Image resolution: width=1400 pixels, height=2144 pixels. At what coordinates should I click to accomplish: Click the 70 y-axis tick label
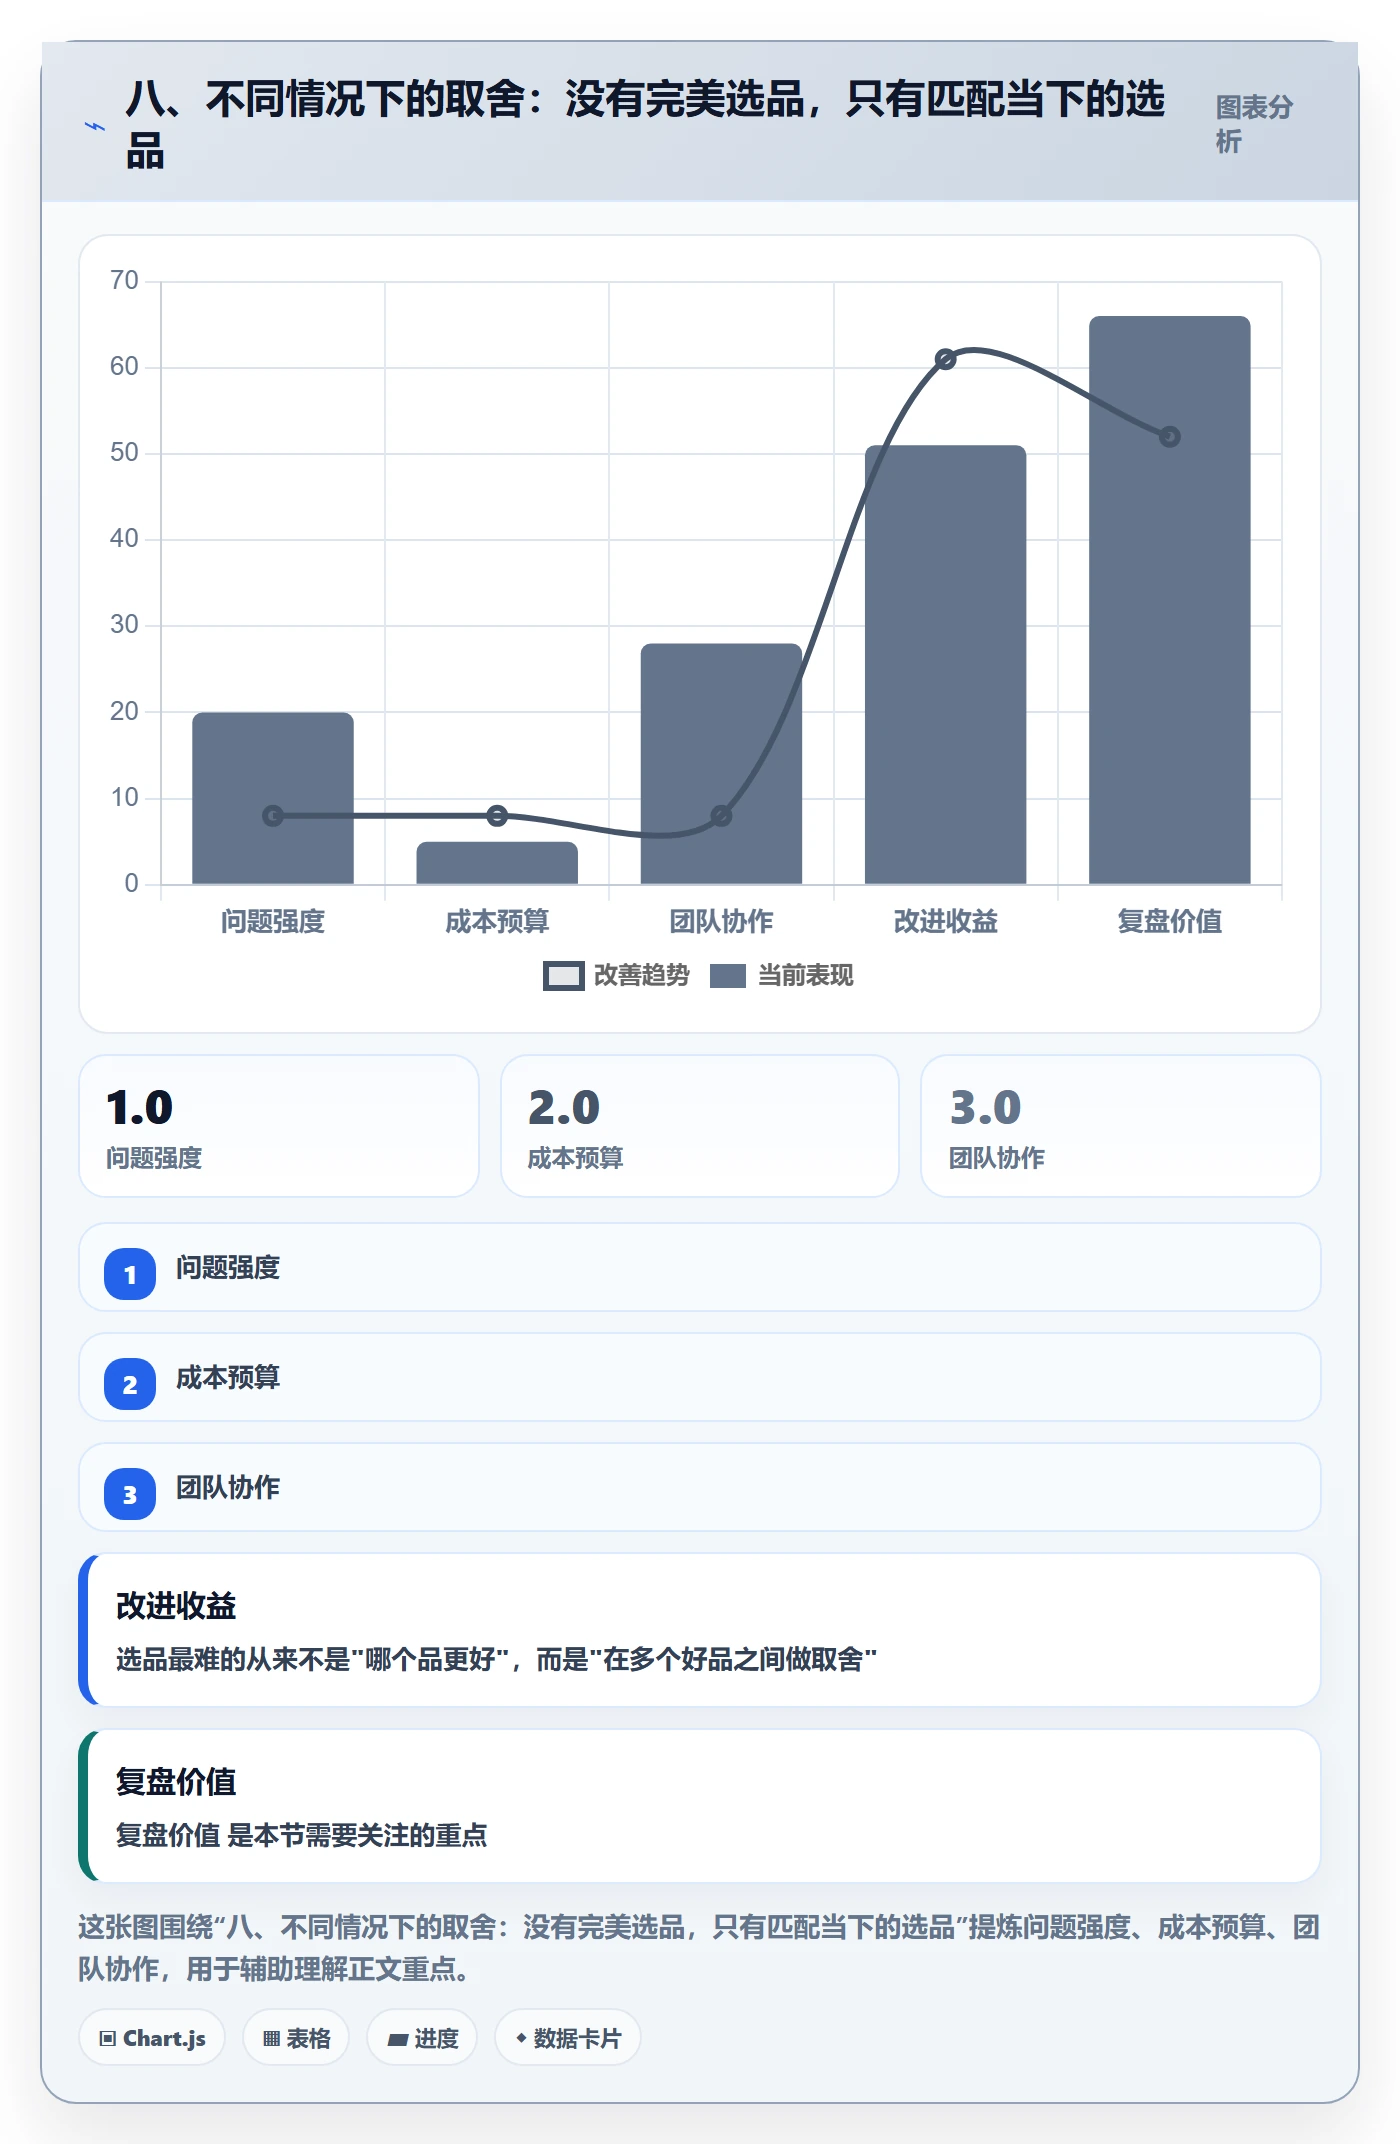tap(124, 280)
